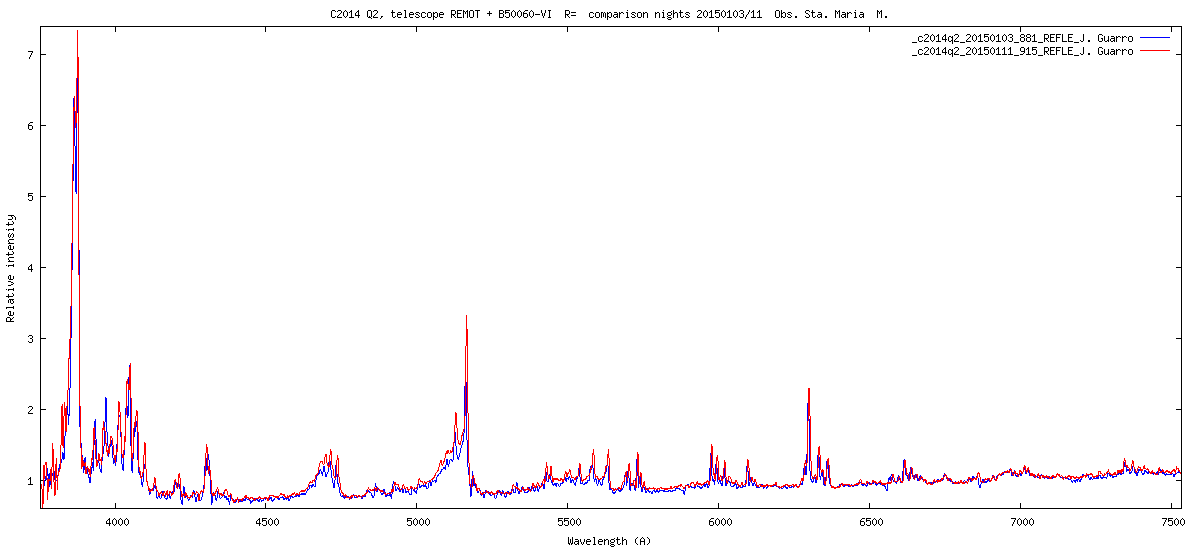
Task: Click the 3 tick label on y-axis
Action: pos(31,339)
